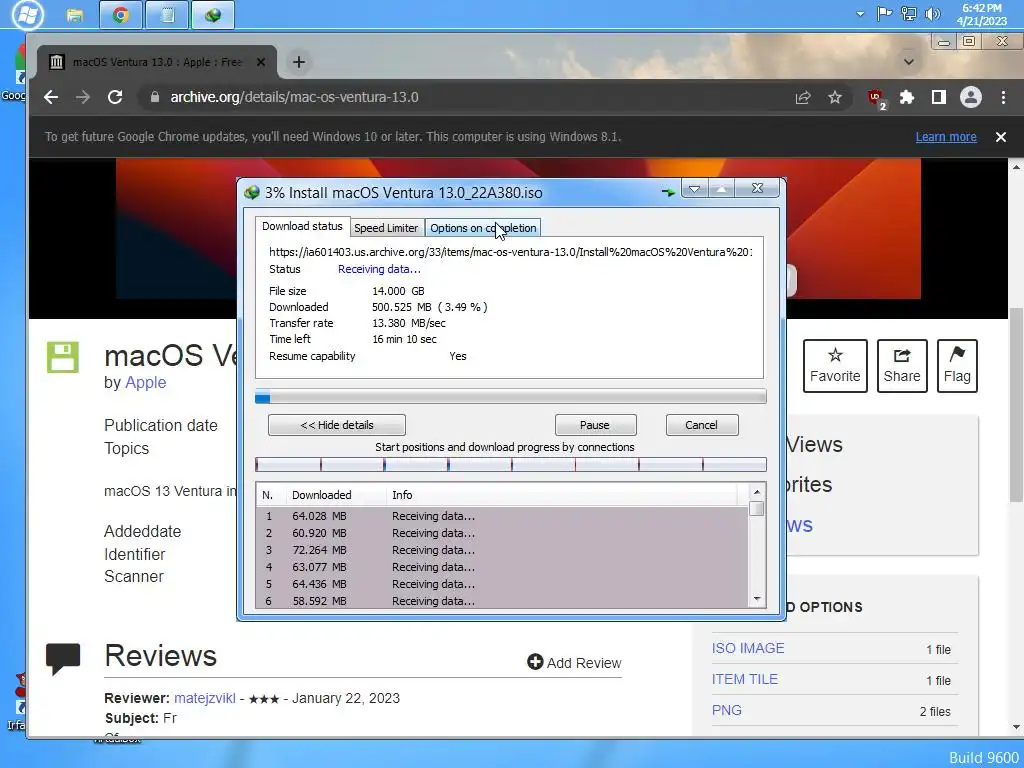
Task: Expand Chrome tab search chevron
Action: click(908, 62)
